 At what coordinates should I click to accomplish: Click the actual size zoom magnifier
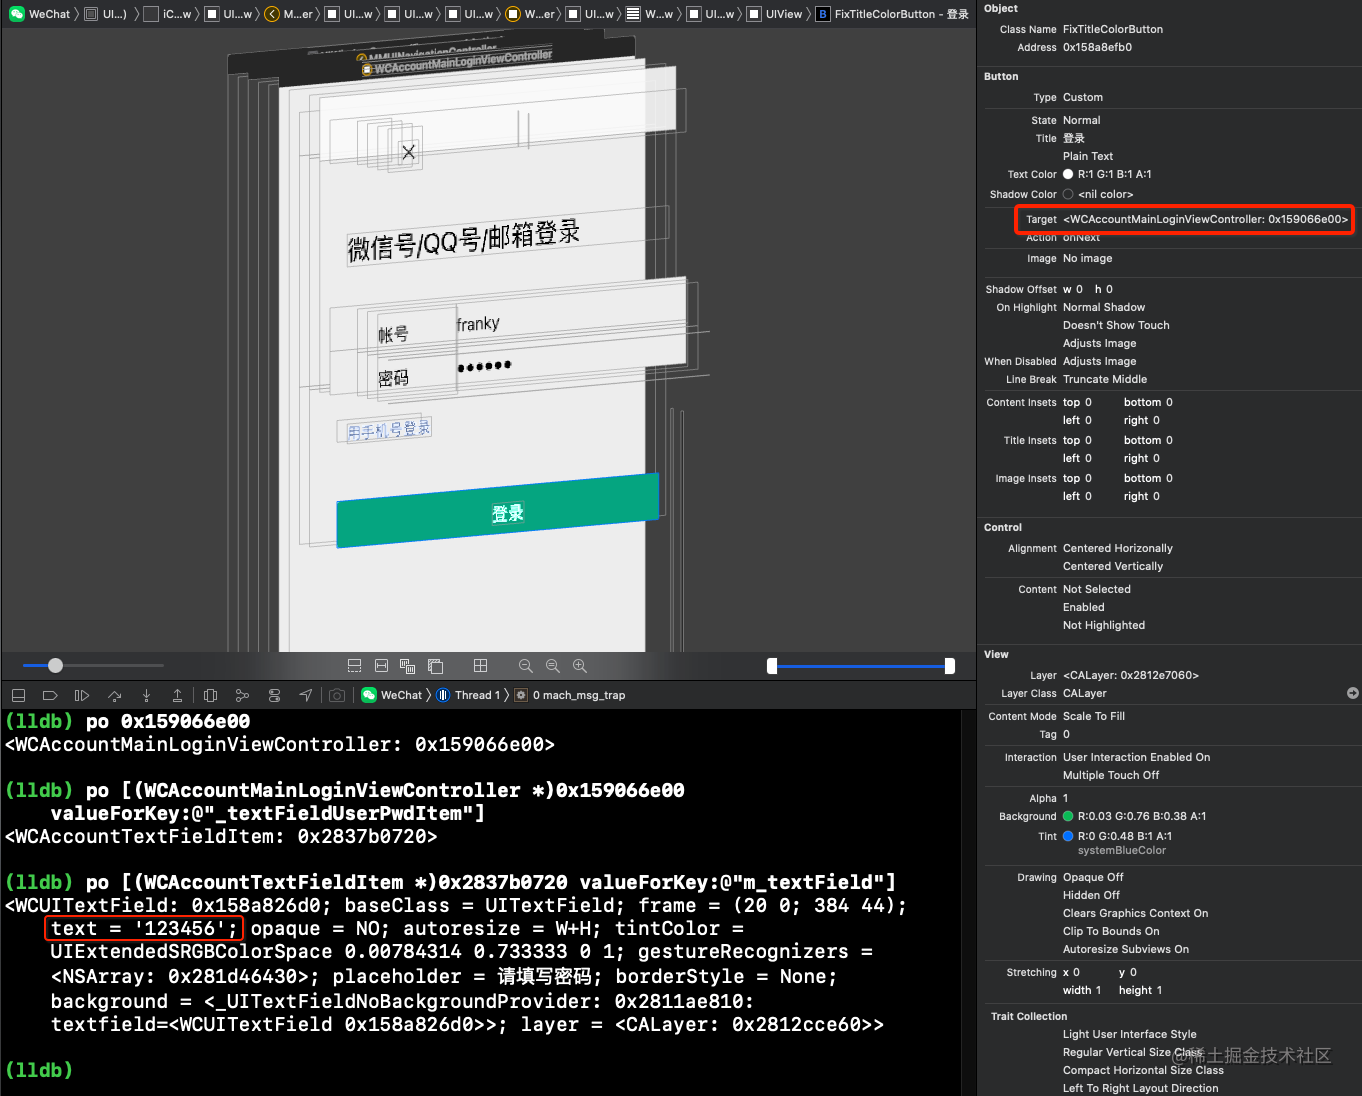553,666
